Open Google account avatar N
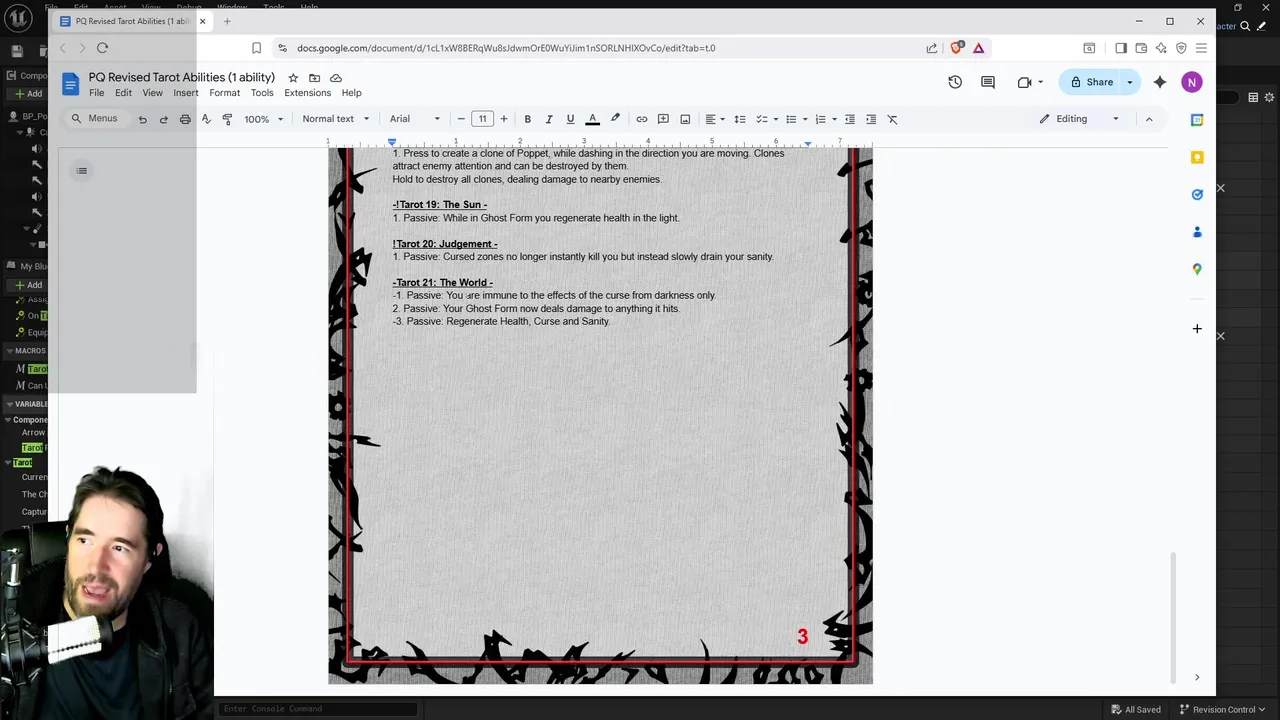 pyautogui.click(x=1191, y=82)
